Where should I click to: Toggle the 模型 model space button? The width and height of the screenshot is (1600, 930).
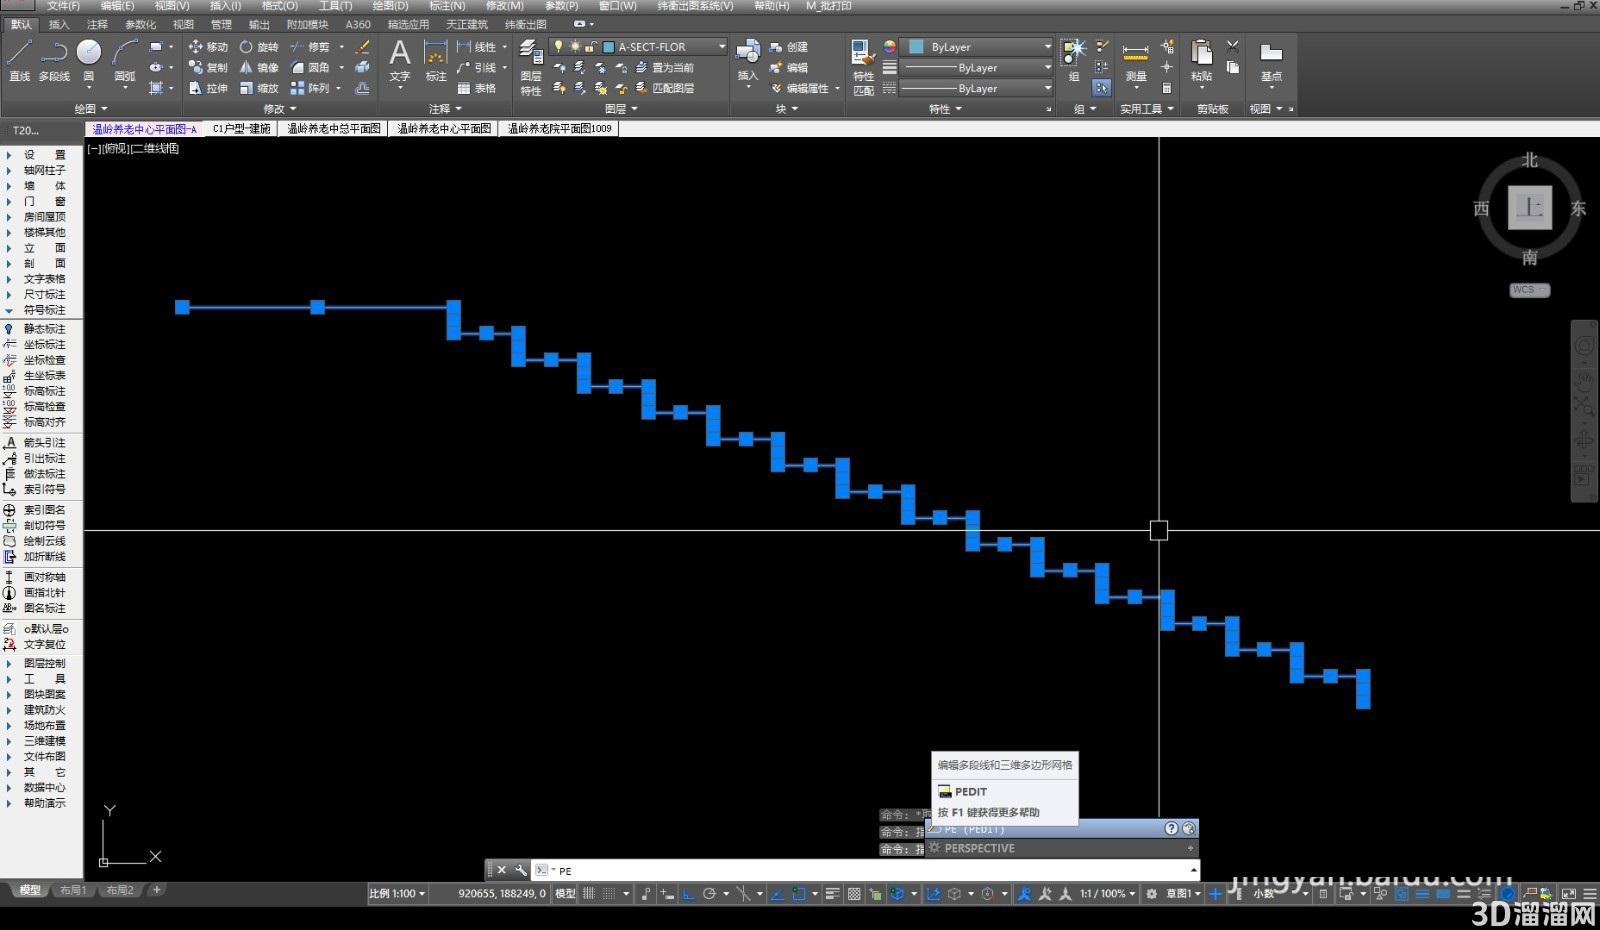point(565,894)
